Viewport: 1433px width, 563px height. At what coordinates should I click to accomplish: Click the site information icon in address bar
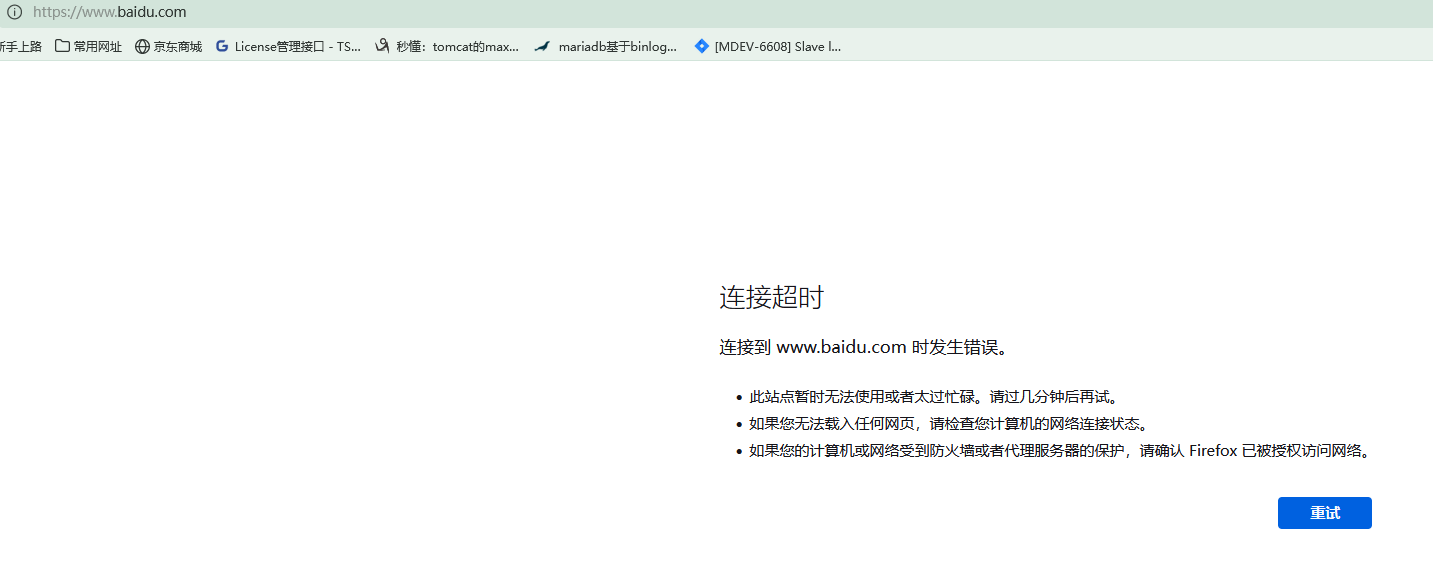click(x=14, y=13)
